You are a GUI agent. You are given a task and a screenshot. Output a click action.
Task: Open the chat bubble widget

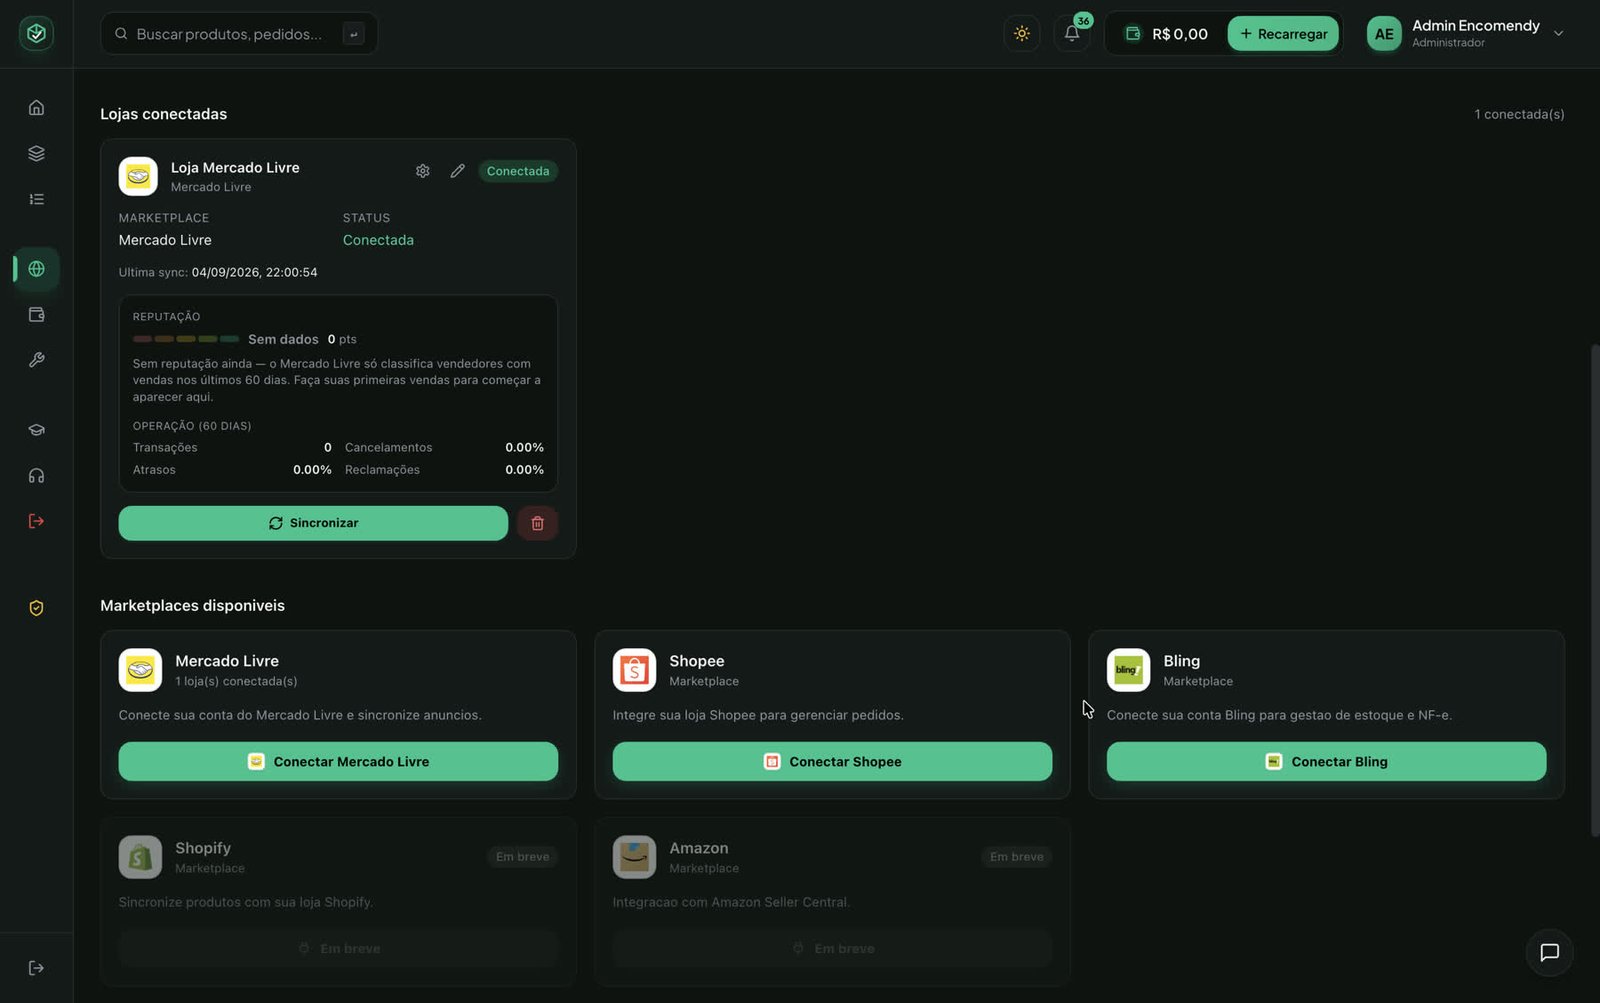point(1549,952)
